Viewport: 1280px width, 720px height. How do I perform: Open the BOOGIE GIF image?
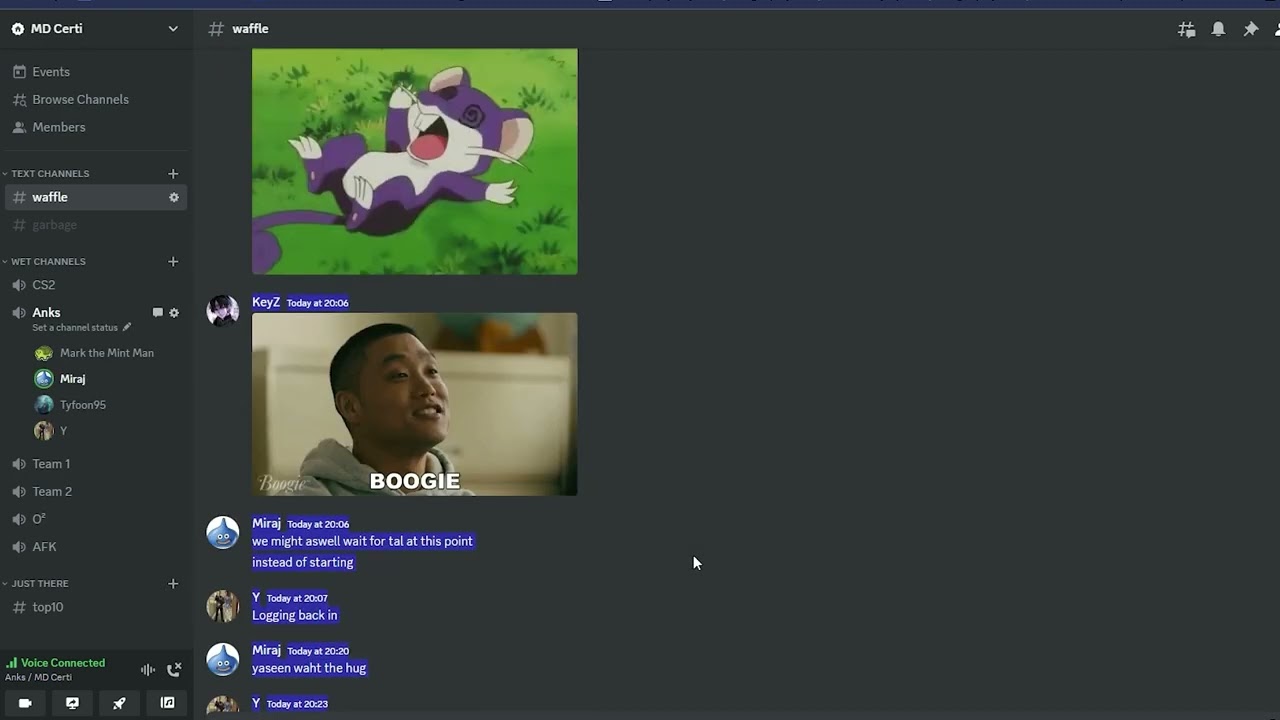(415, 404)
